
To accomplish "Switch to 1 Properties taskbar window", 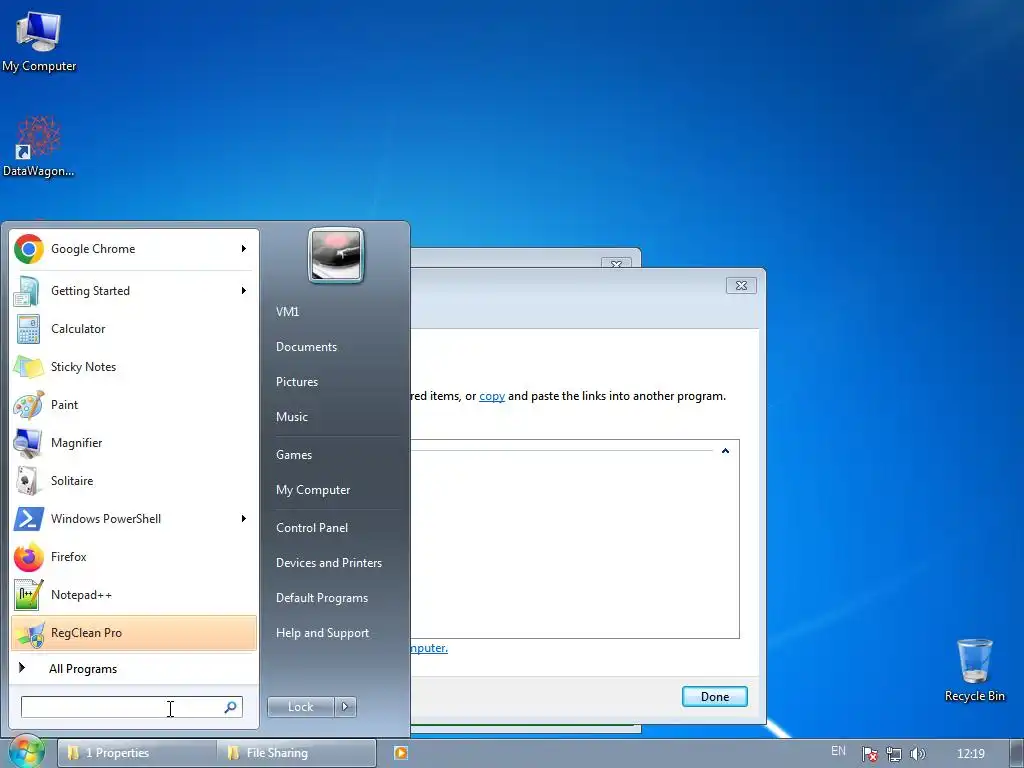I will point(137,753).
